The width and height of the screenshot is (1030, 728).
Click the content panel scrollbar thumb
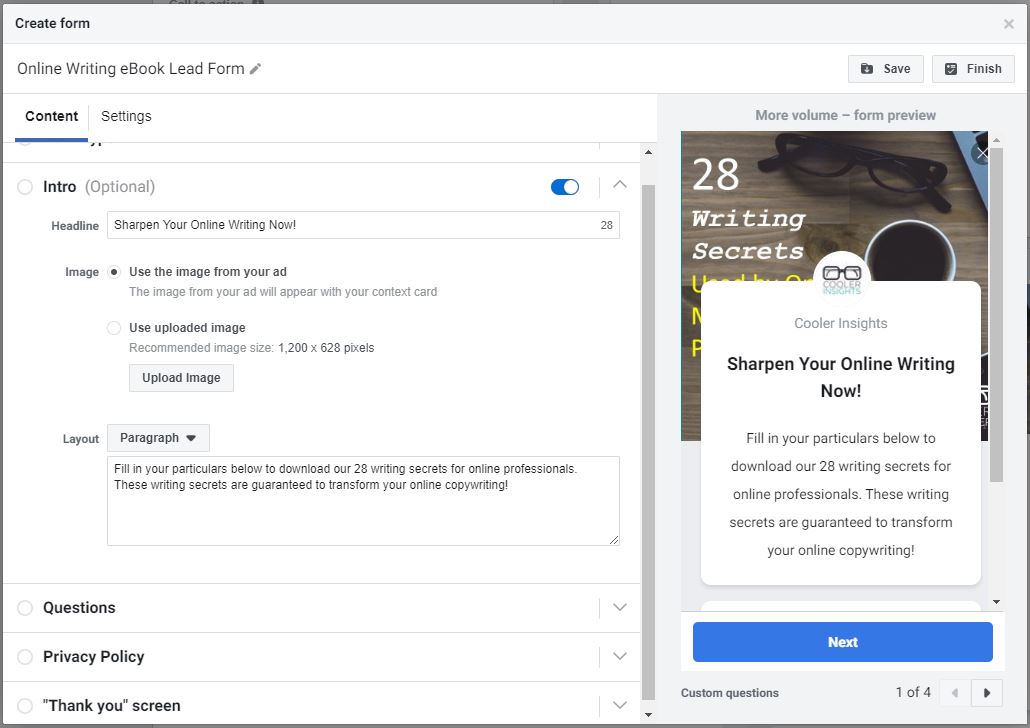click(x=648, y=442)
